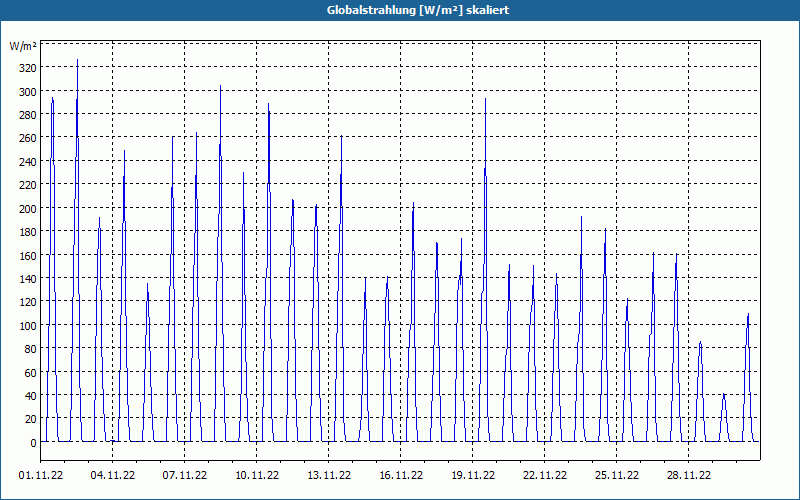Click the 100 y-axis label
Viewport: 800px width, 500px height.
coord(27,326)
